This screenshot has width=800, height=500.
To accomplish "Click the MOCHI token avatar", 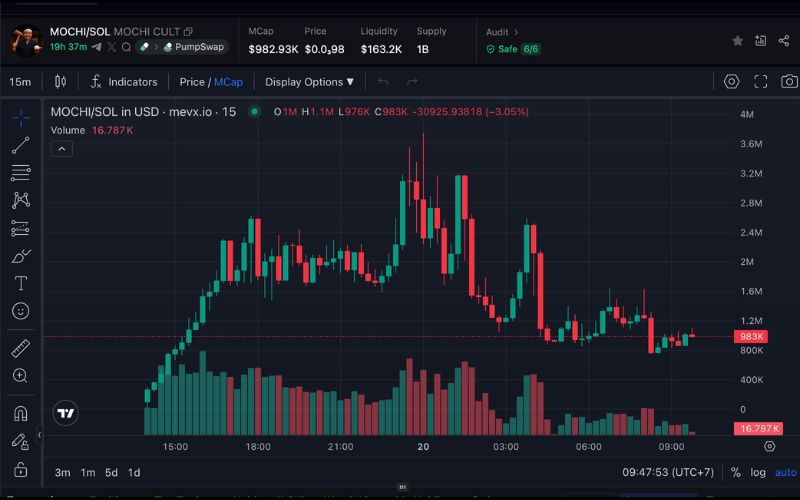I will (x=27, y=41).
